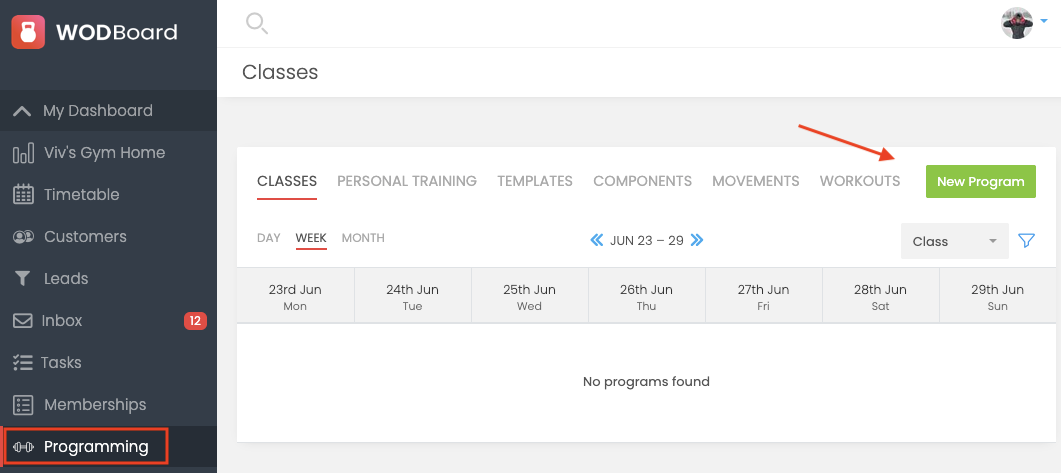The height and width of the screenshot is (473, 1061).
Task: Switch to the Personal Training tab
Action: pyautogui.click(x=407, y=181)
